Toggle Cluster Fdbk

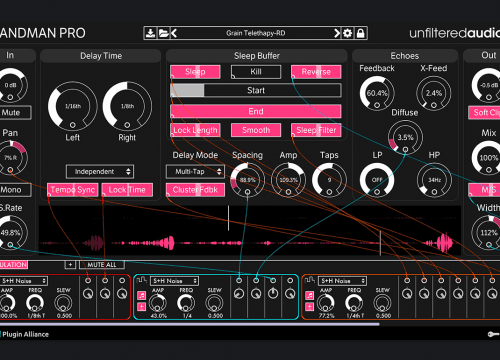[x=195, y=190]
